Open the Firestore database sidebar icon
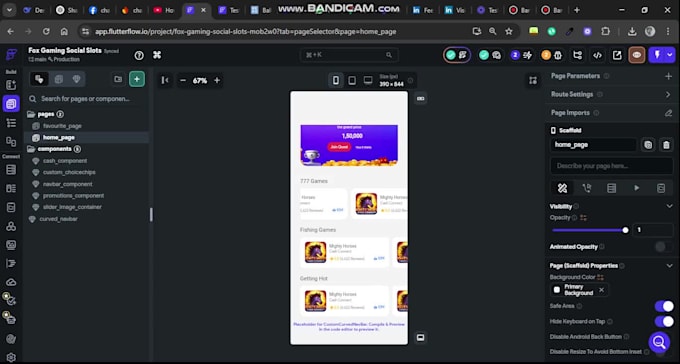 [11, 170]
